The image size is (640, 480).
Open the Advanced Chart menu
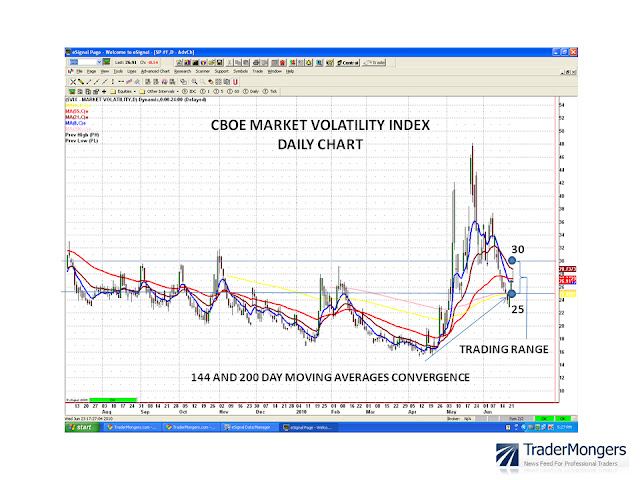coord(155,71)
